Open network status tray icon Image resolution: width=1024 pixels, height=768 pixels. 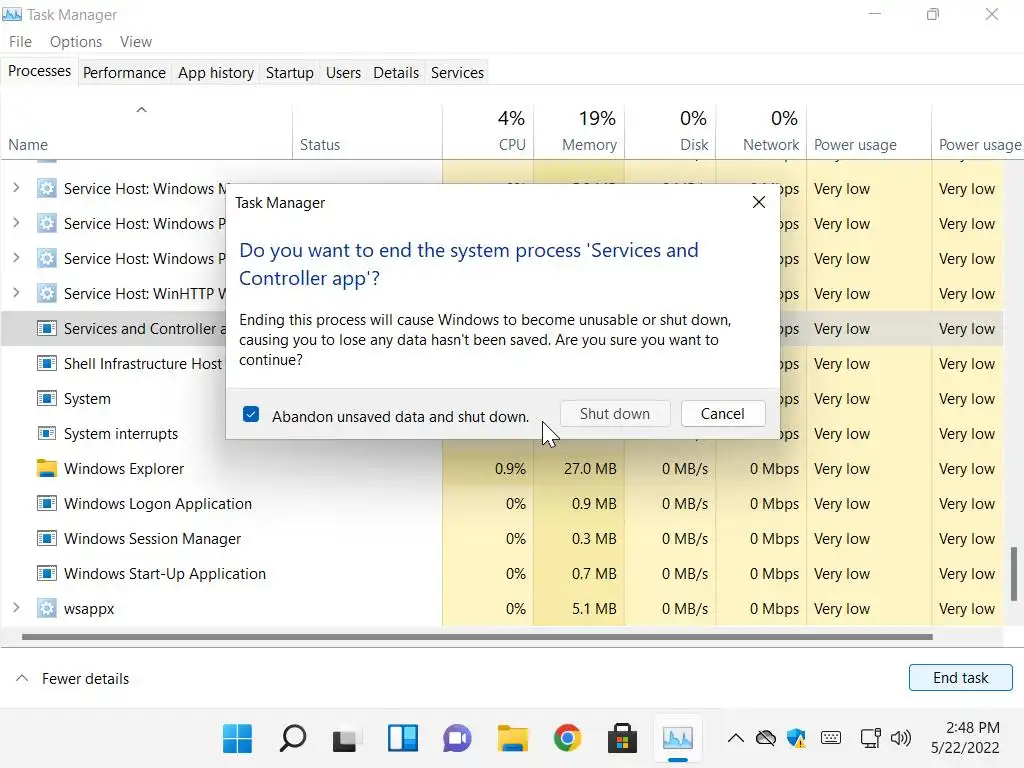pos(871,739)
